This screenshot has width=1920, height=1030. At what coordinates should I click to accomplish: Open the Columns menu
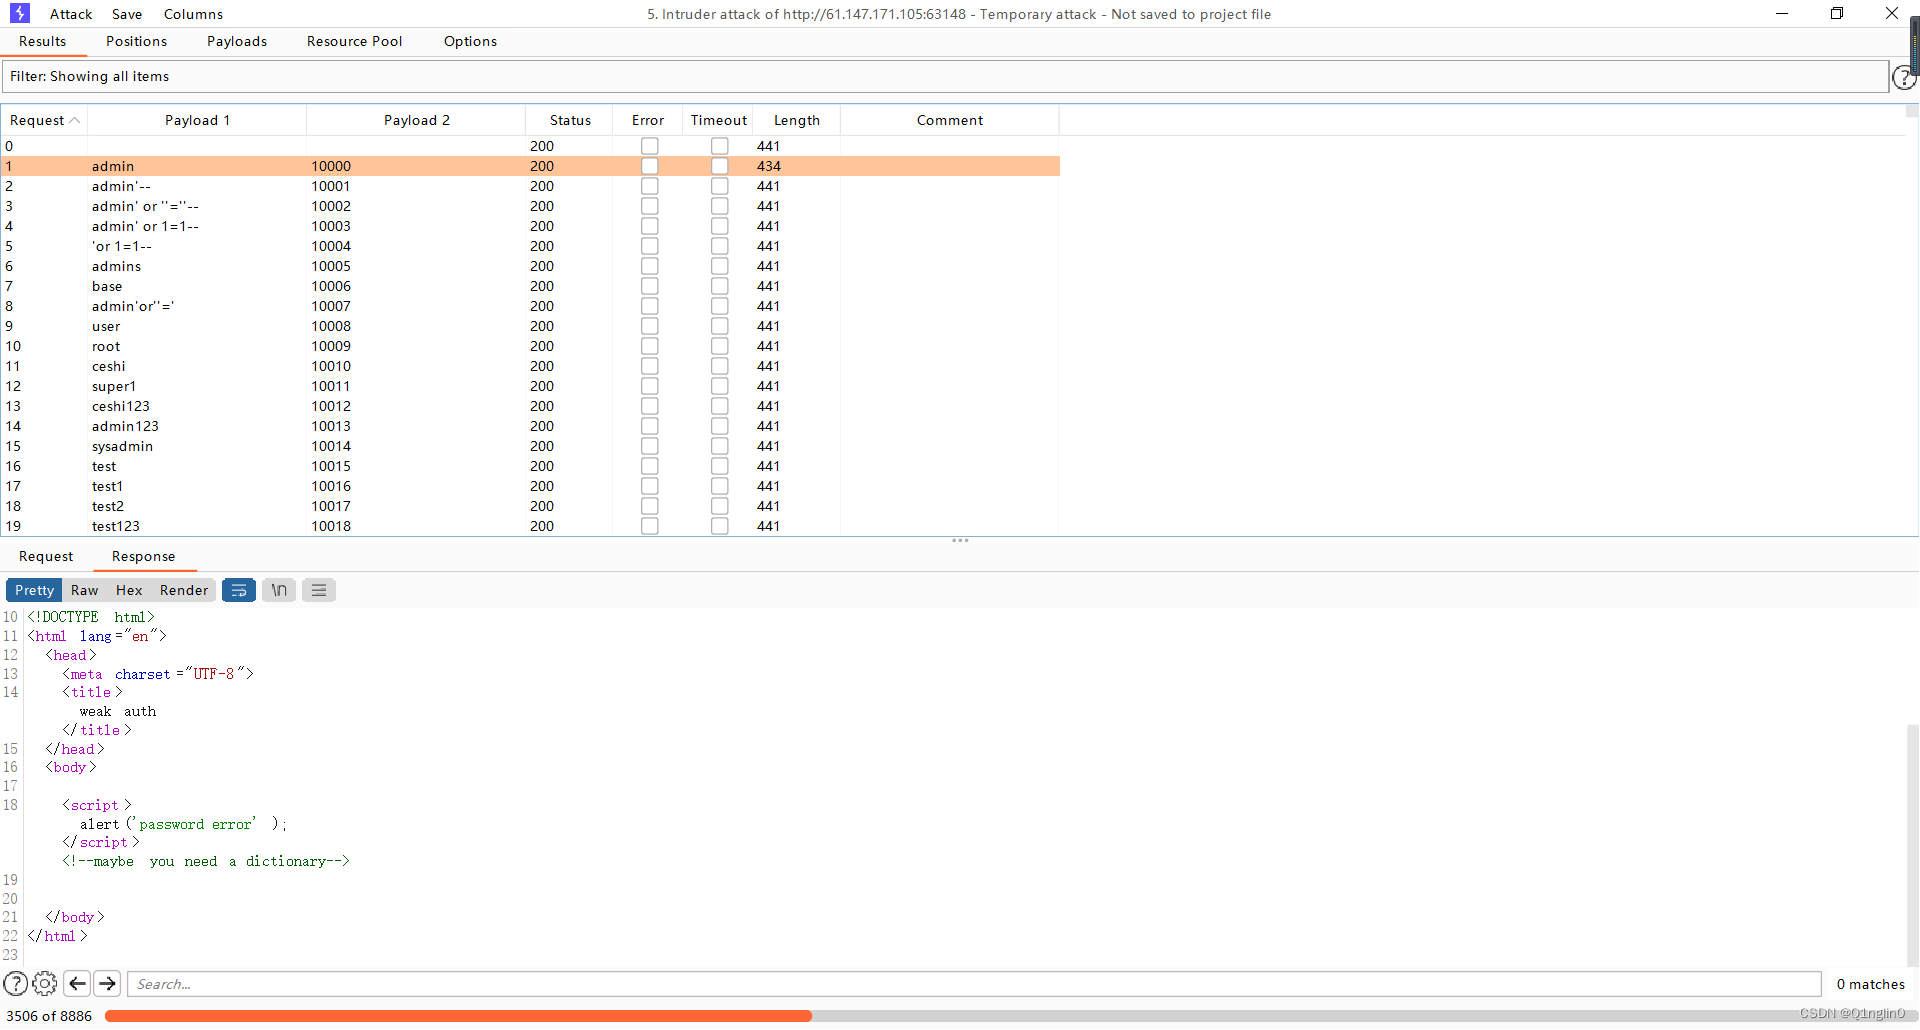coord(194,14)
